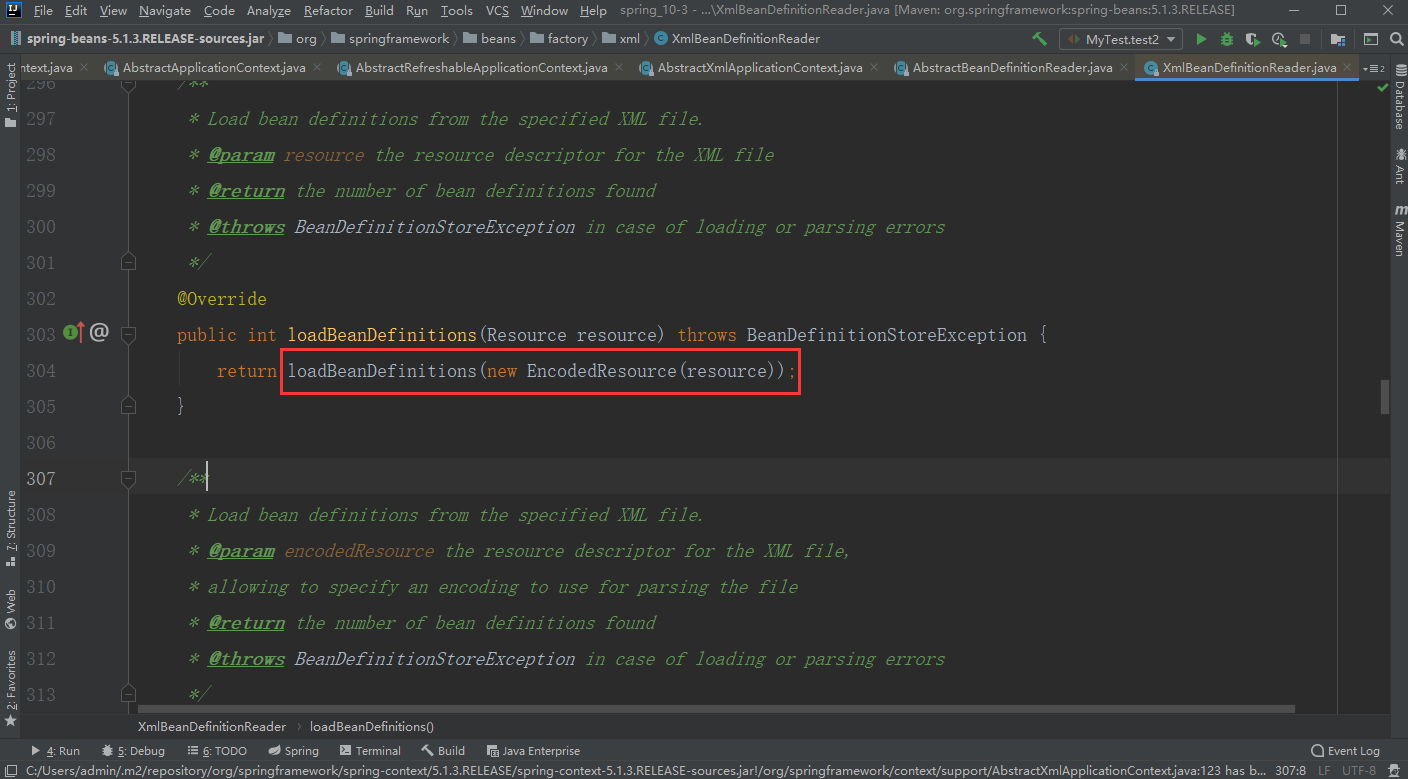
Task: Click the spring-beans sources jar breadcrumb
Action: click(x=136, y=39)
